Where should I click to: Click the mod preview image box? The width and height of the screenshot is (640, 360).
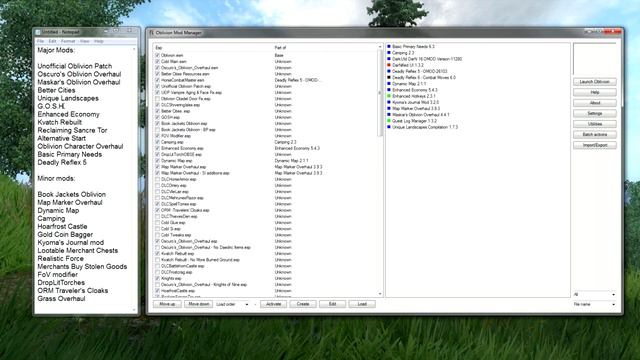[x=594, y=59]
